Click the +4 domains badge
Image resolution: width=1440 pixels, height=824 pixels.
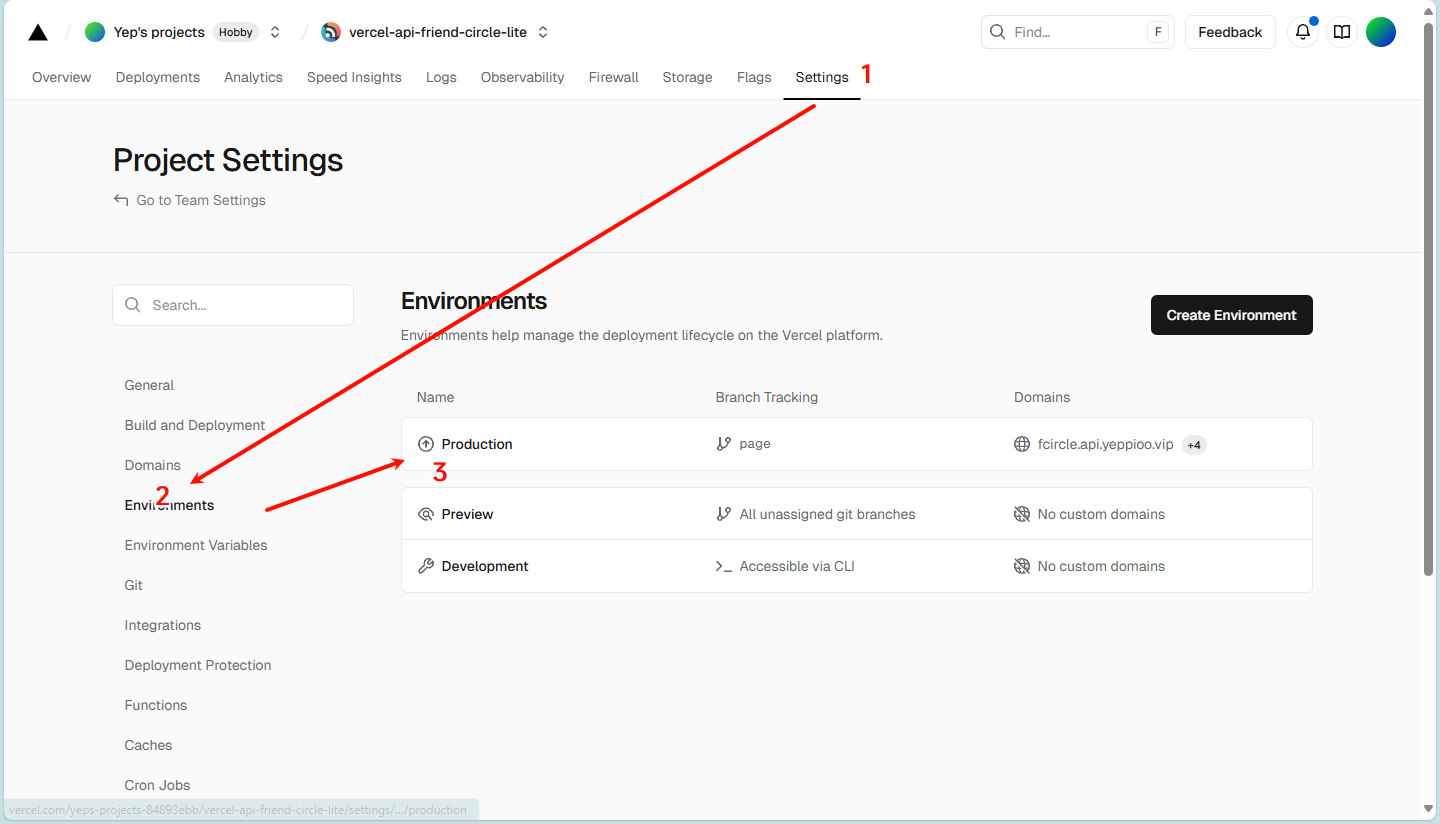[x=1194, y=445]
